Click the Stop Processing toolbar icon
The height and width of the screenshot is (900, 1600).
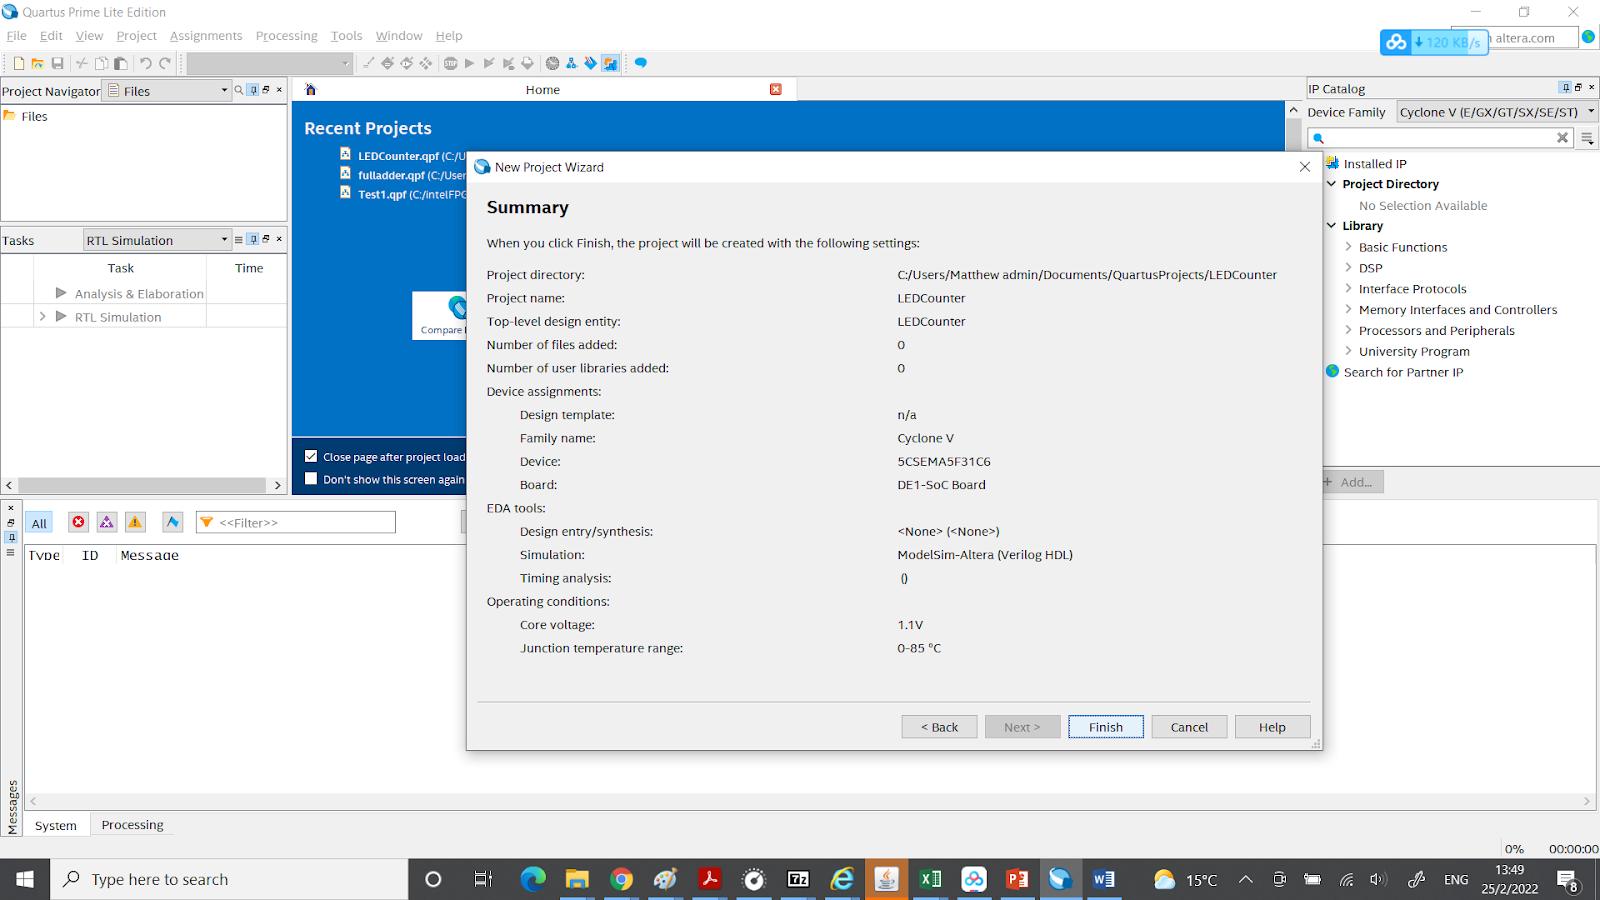450,63
